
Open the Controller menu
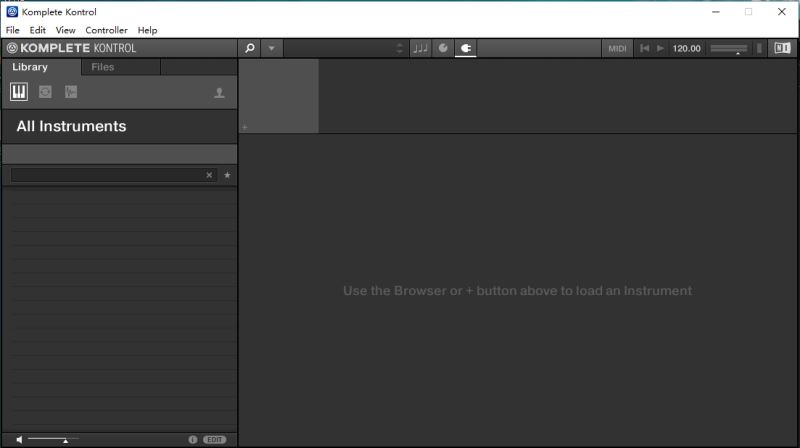tap(106, 30)
